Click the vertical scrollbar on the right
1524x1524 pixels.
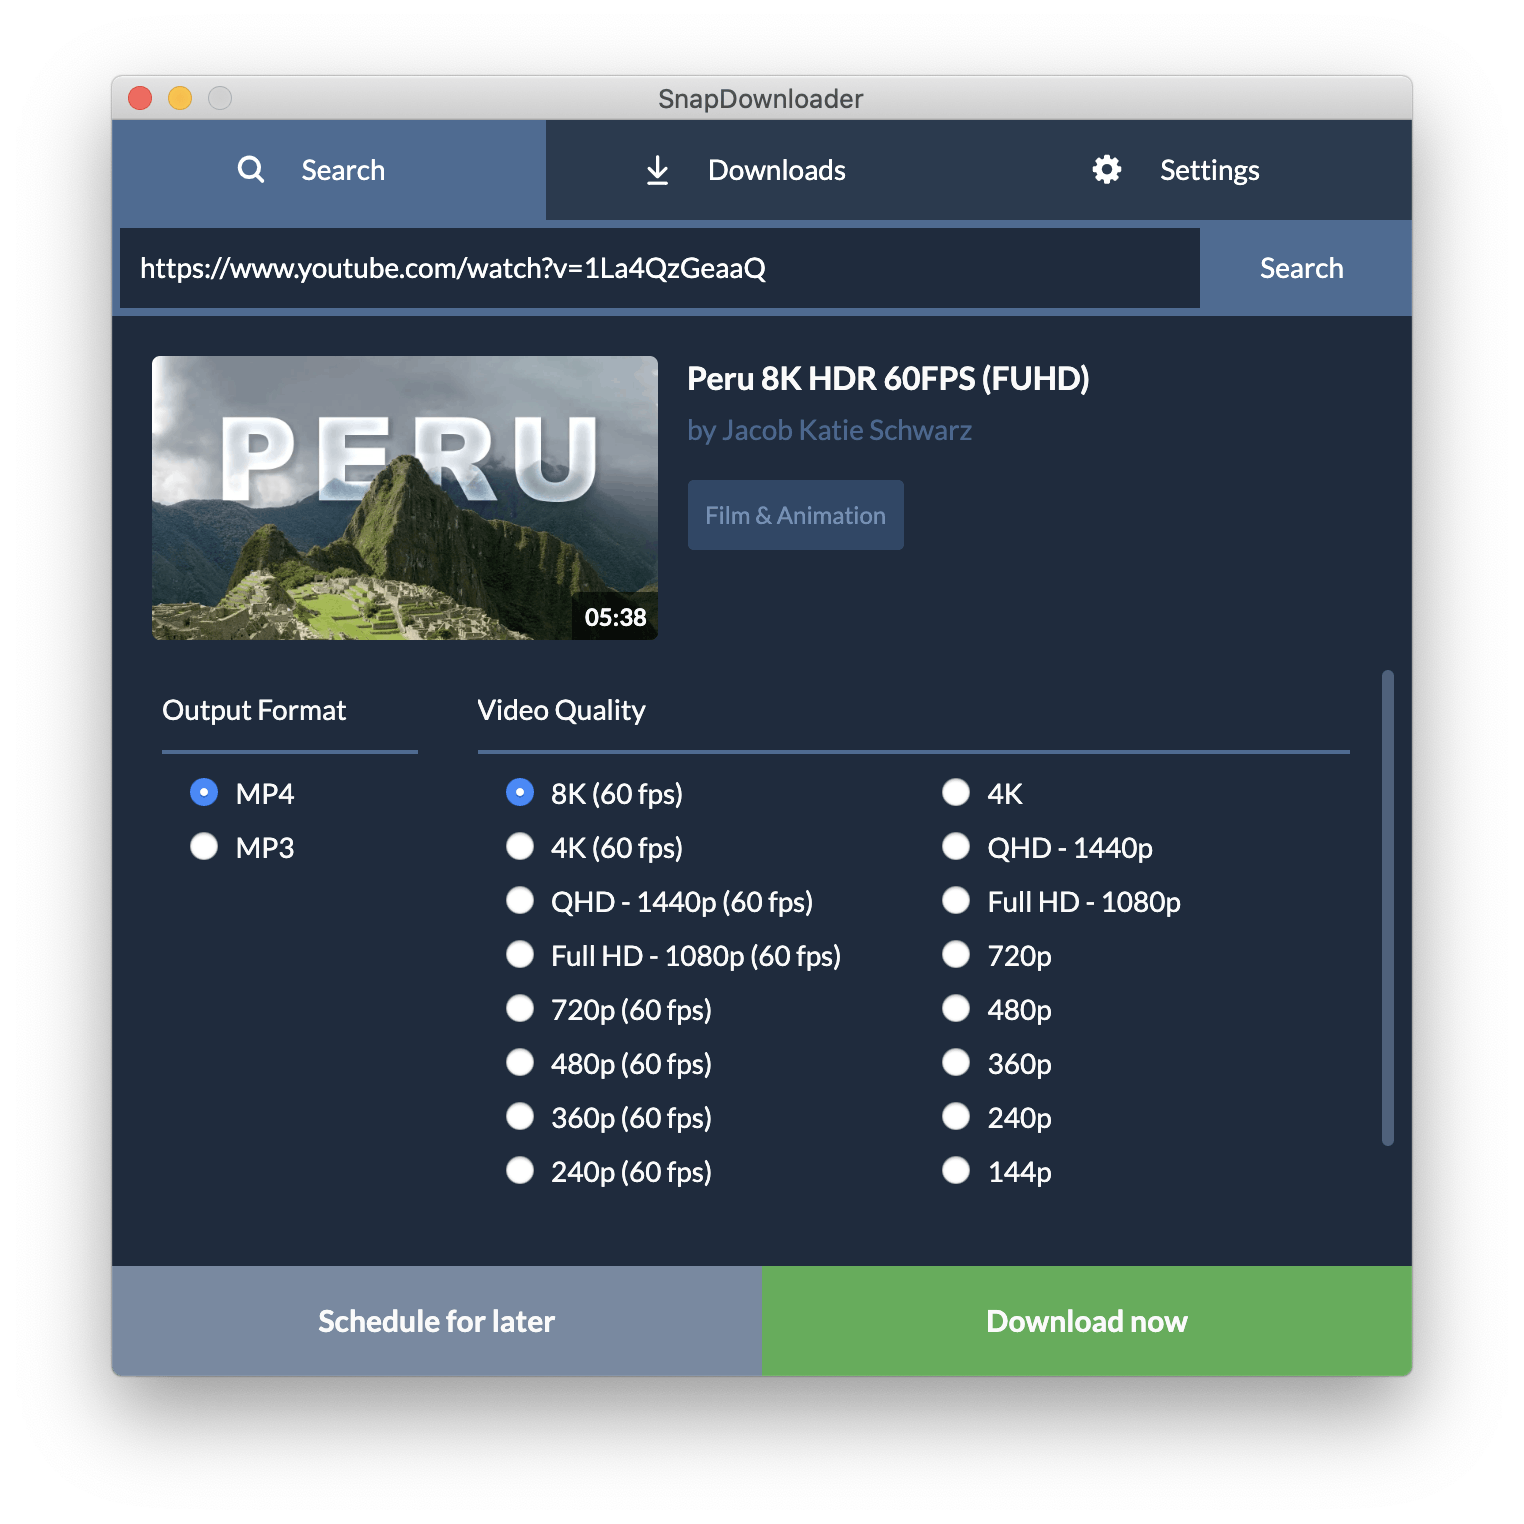click(1388, 907)
